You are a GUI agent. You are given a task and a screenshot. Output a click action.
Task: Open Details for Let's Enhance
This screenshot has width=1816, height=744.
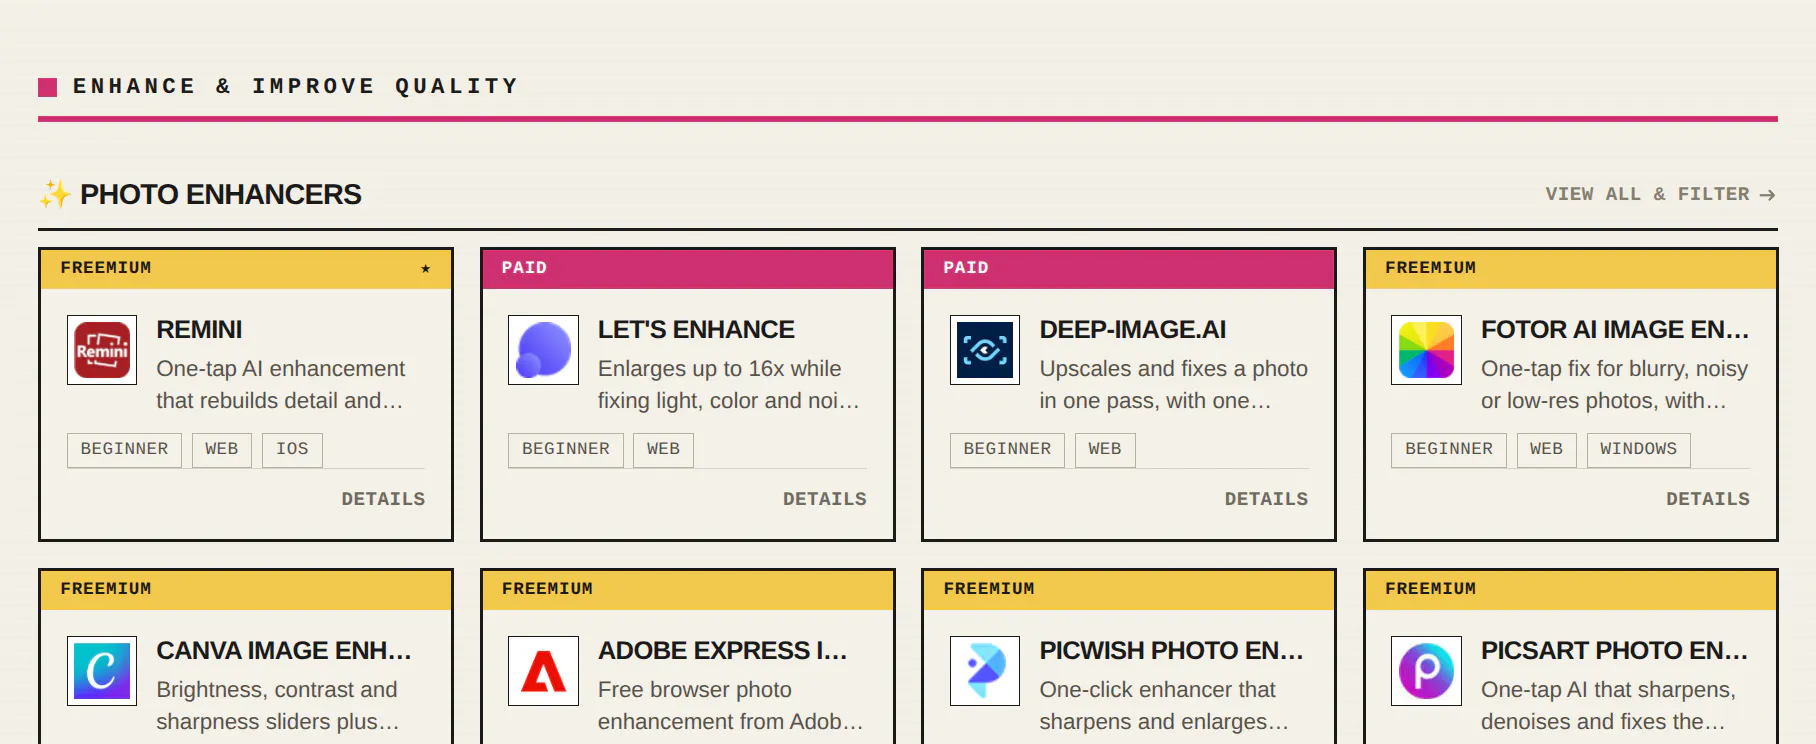(825, 499)
